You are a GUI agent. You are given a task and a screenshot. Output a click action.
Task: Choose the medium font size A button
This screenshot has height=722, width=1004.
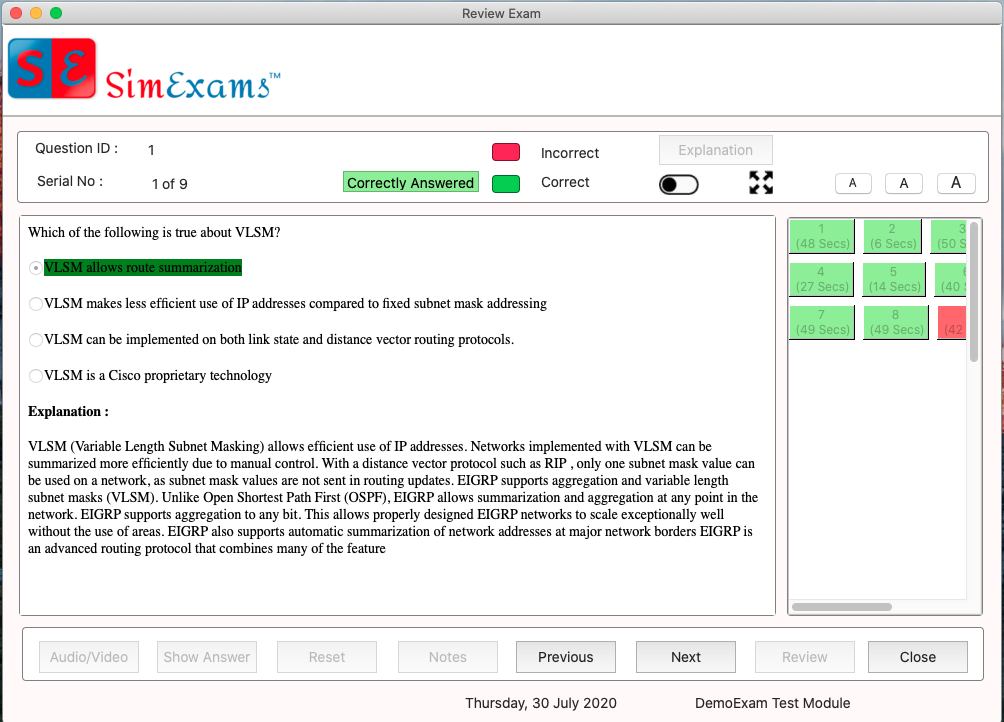click(903, 183)
